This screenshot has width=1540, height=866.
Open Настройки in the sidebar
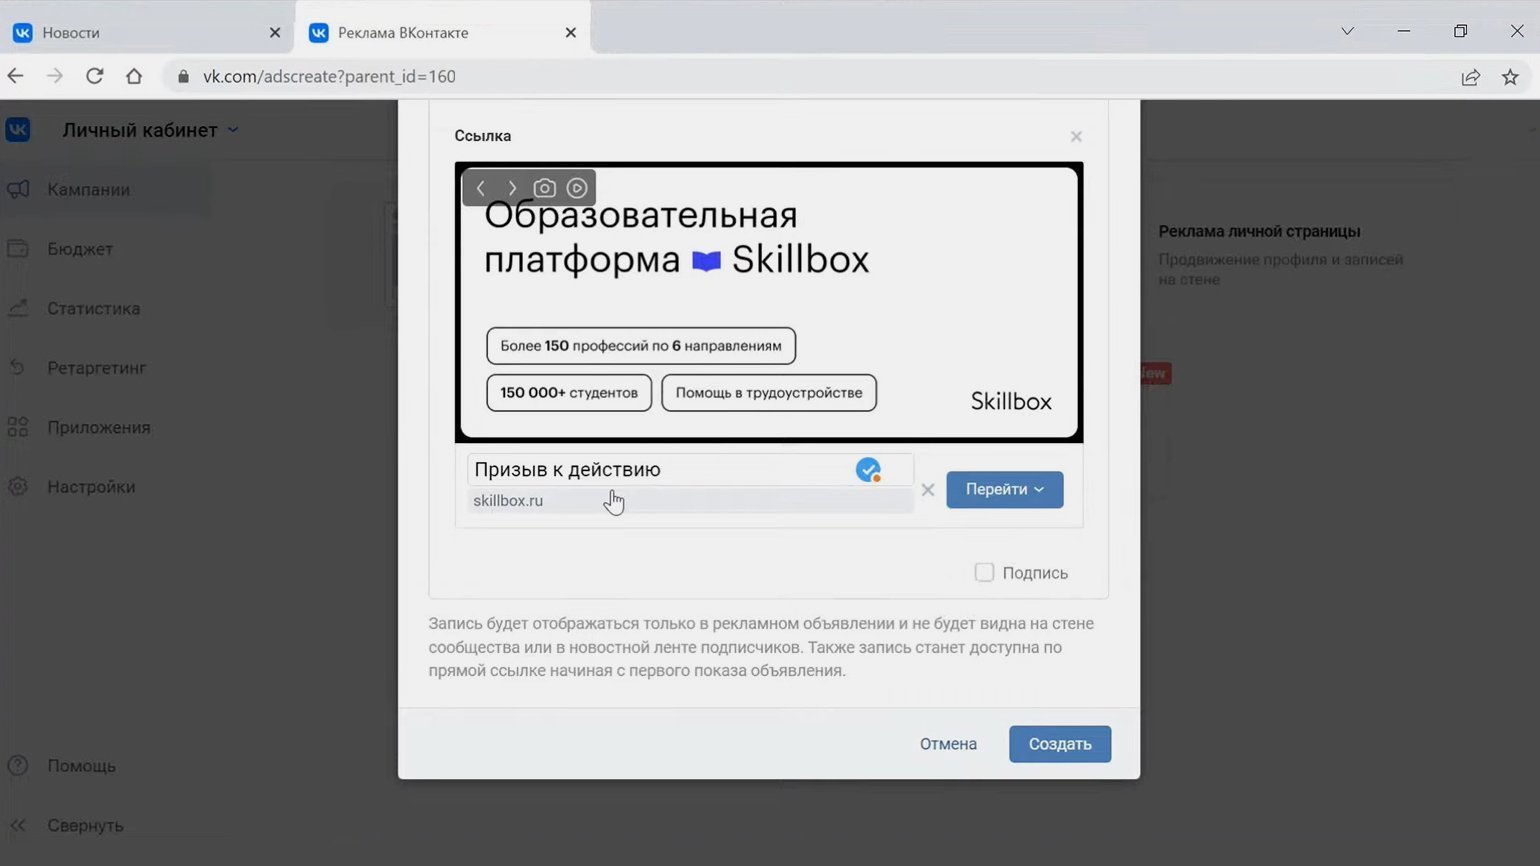point(91,487)
